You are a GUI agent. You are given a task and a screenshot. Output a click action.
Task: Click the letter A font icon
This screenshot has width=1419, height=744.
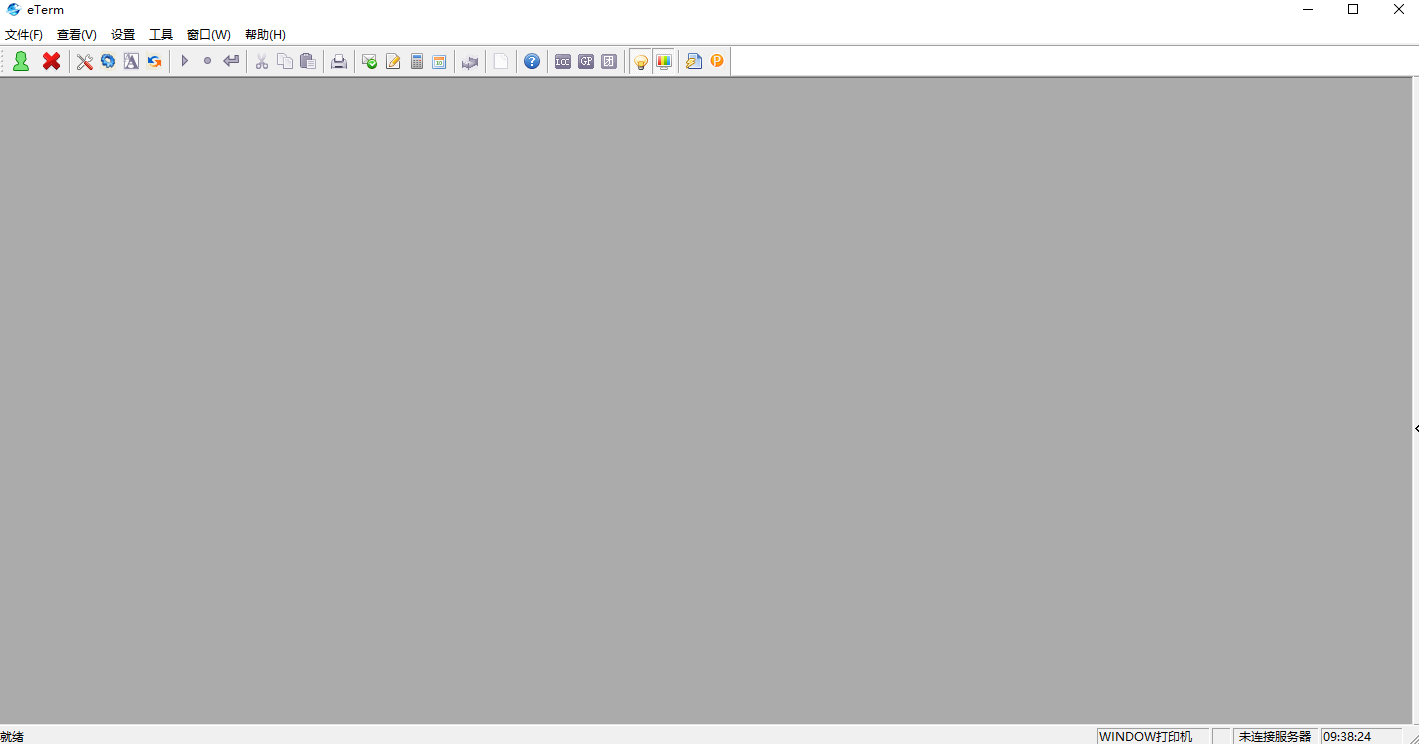[131, 62]
